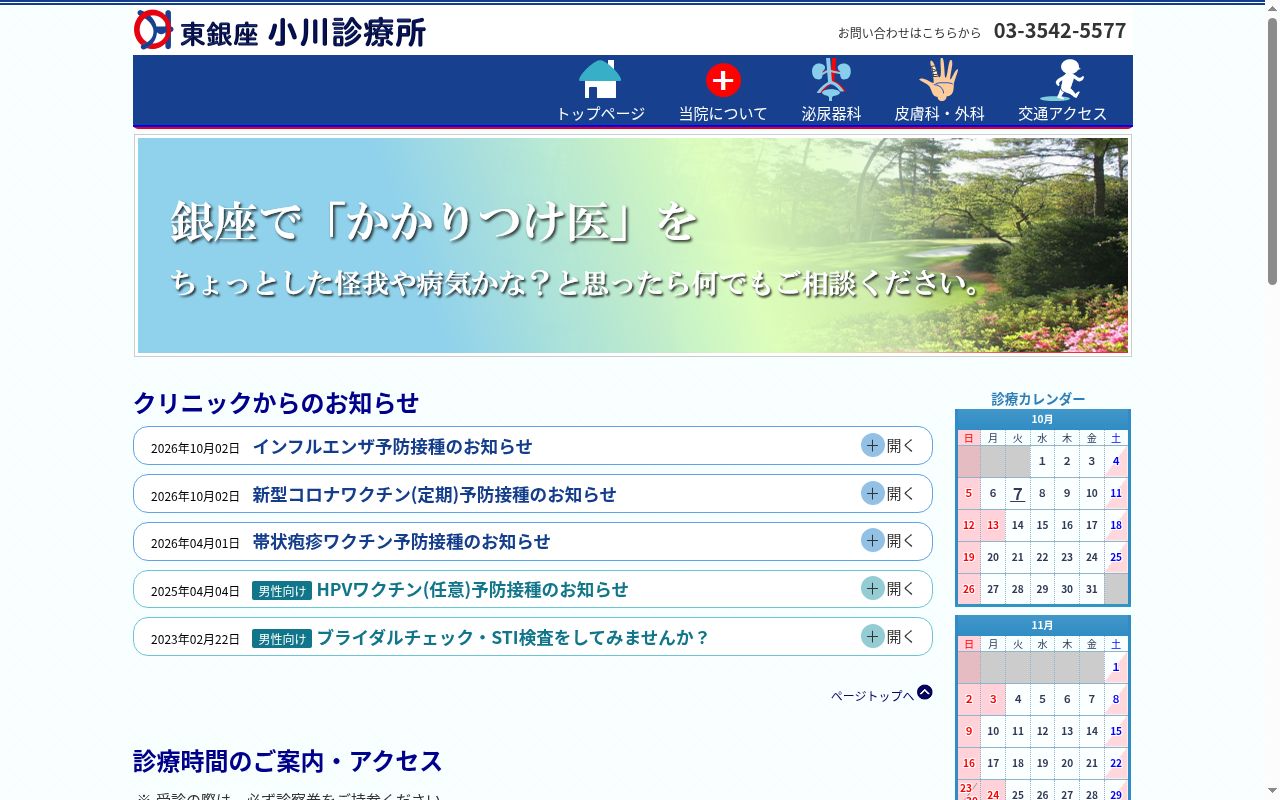1280x800 pixels.
Task: Click お問い合わせはこちらから text
Action: pos(910,33)
